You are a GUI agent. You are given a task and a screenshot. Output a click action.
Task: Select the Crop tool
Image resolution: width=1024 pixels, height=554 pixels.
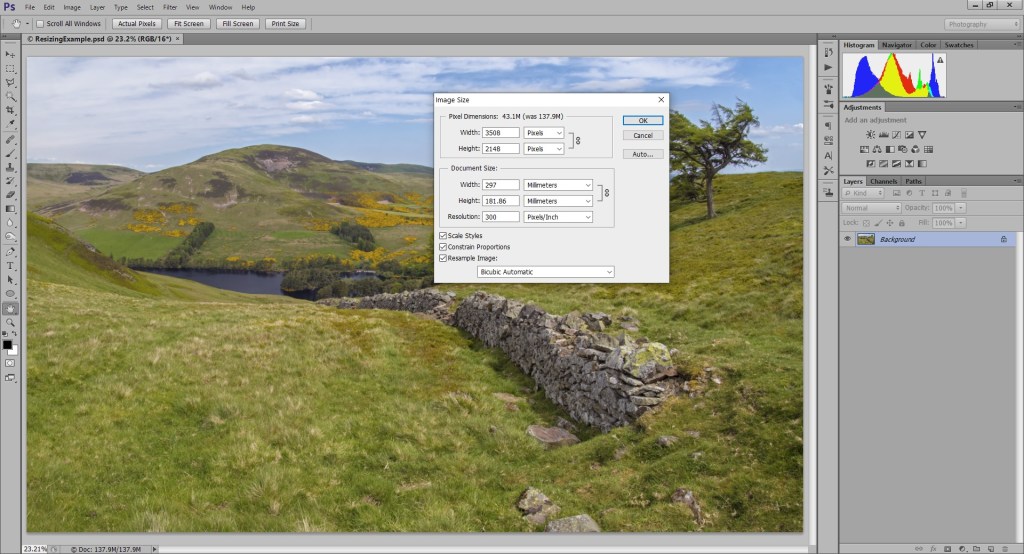pos(10,110)
